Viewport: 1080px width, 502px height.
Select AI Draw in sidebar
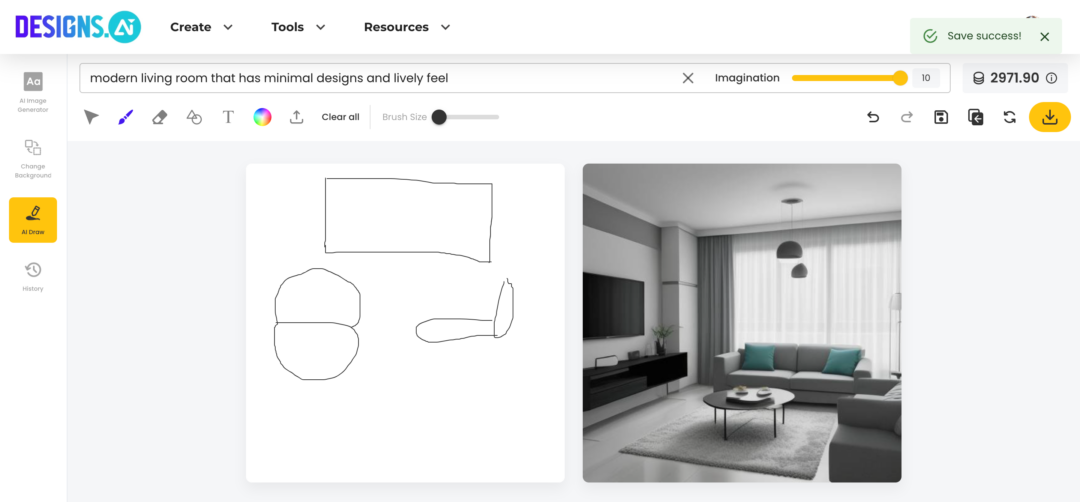(x=33, y=220)
